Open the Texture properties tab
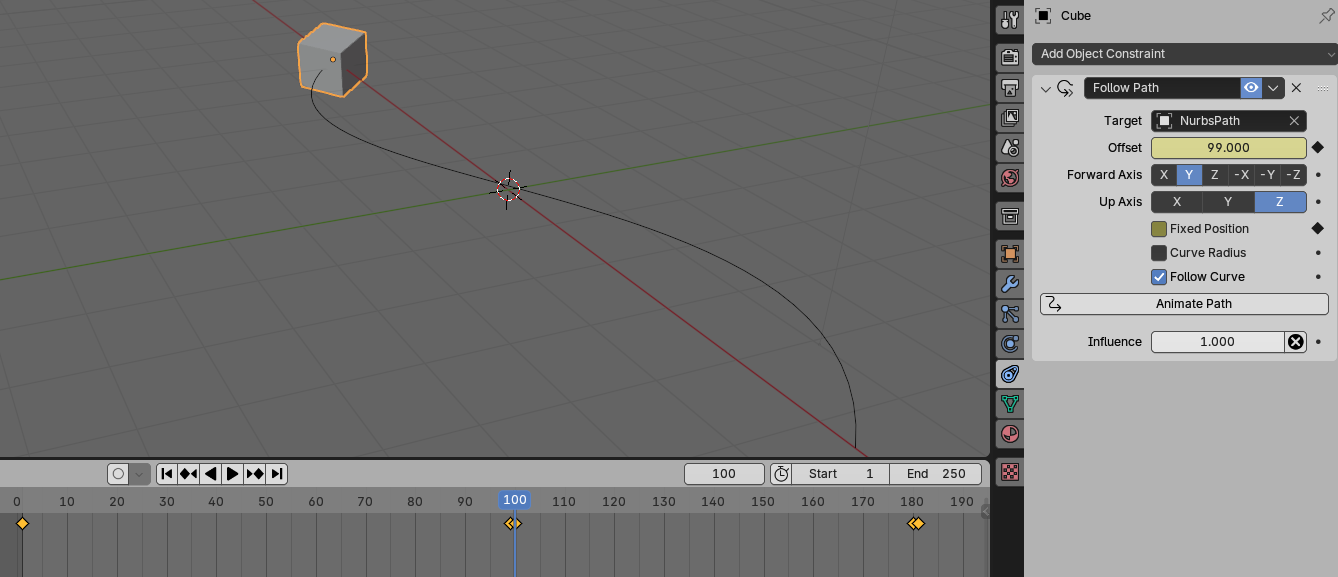The width and height of the screenshot is (1338, 577). [x=1010, y=472]
